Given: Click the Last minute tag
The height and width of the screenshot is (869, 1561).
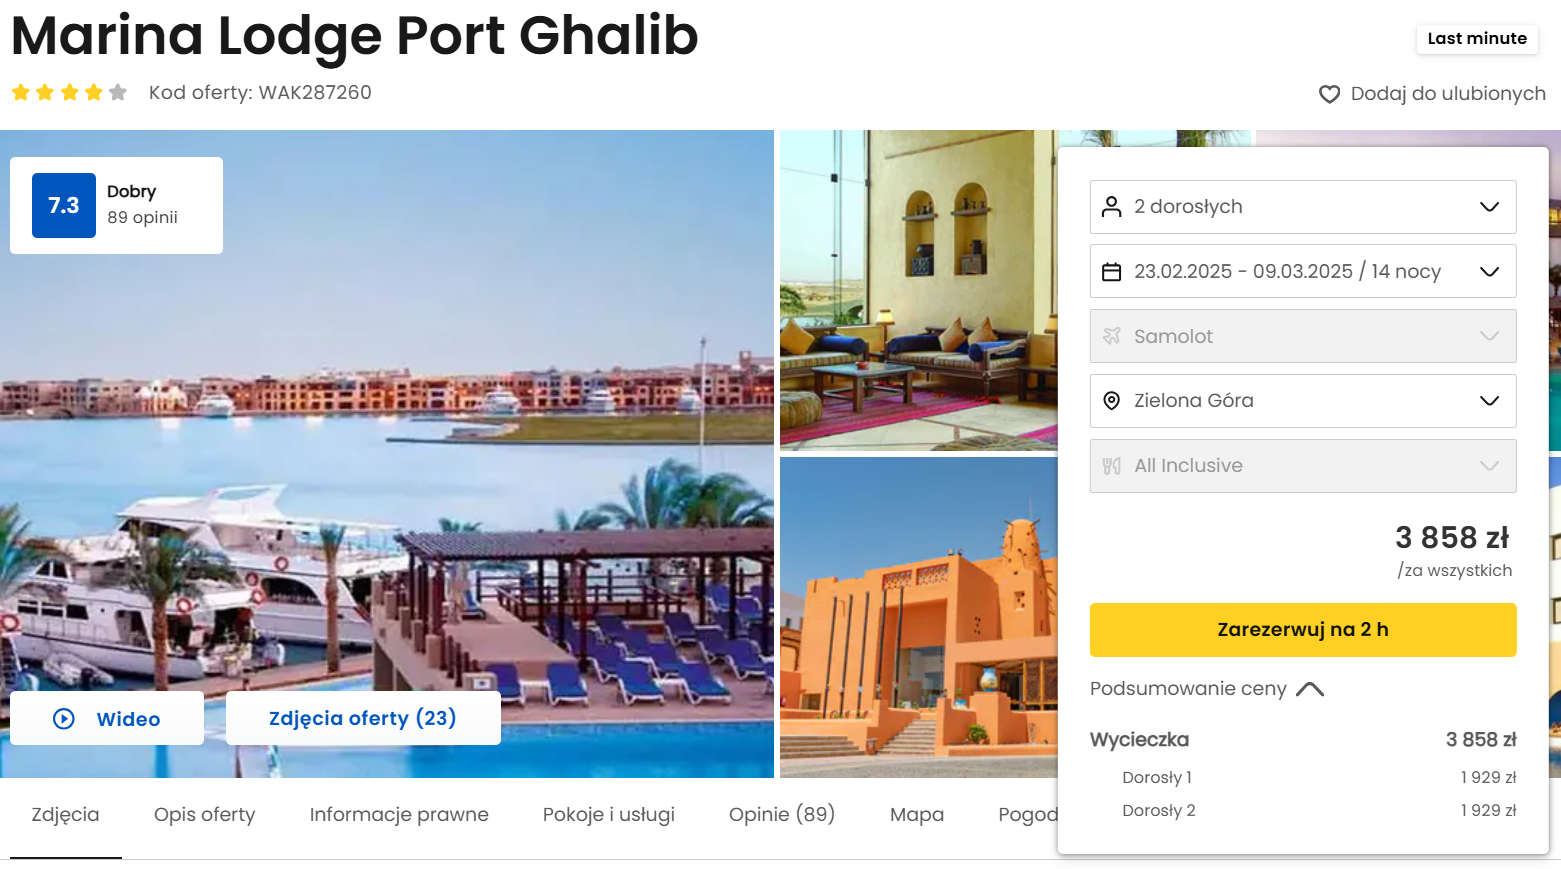Looking at the screenshot, I should (x=1477, y=39).
